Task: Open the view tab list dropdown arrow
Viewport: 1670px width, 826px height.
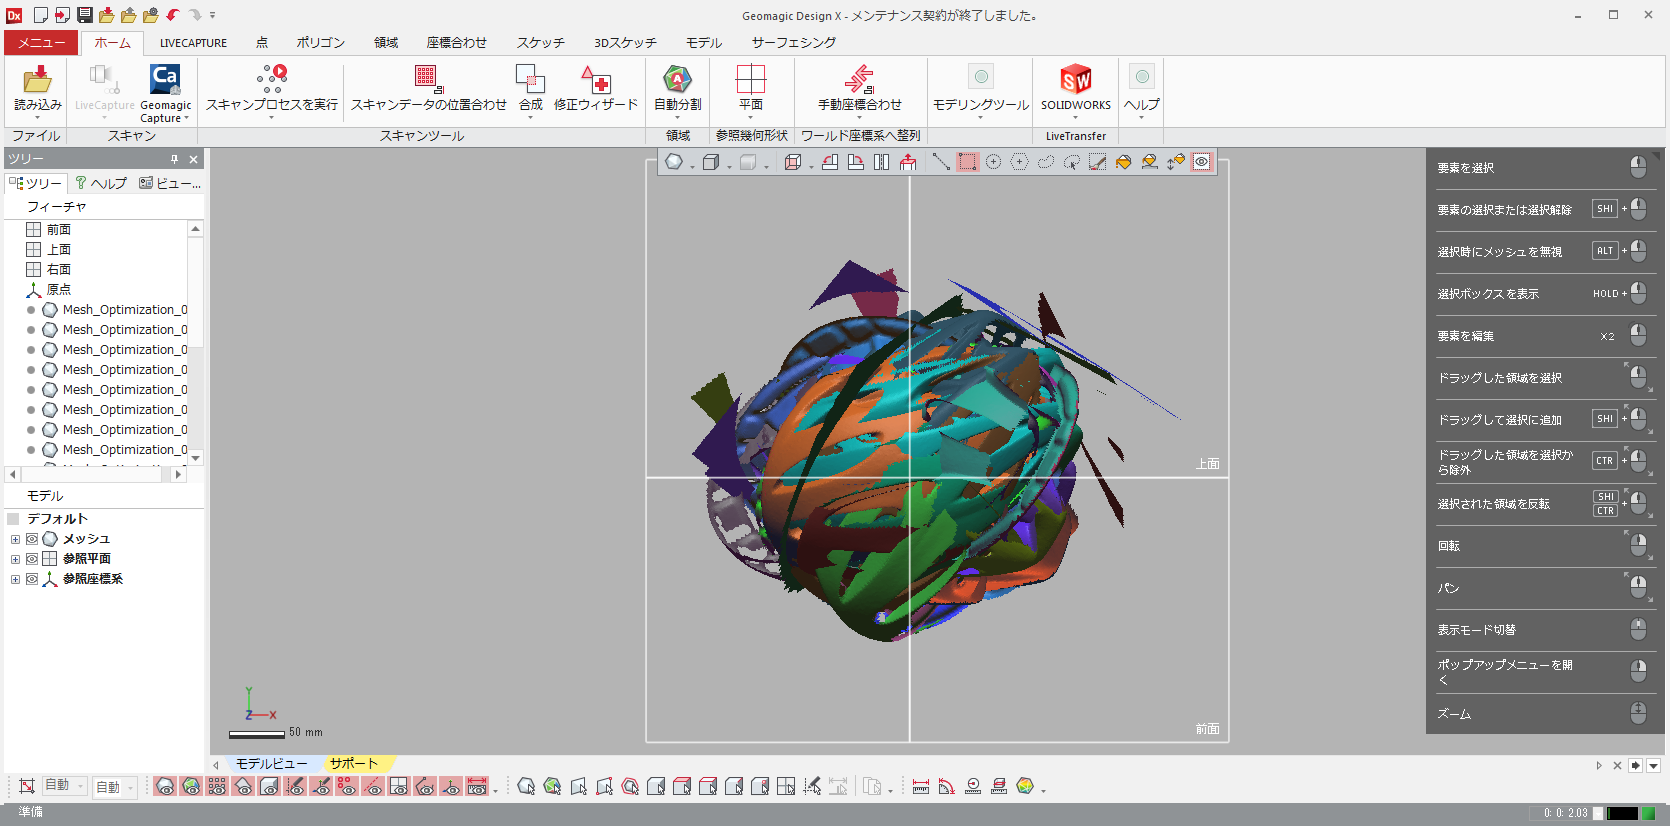Action: tap(1653, 766)
